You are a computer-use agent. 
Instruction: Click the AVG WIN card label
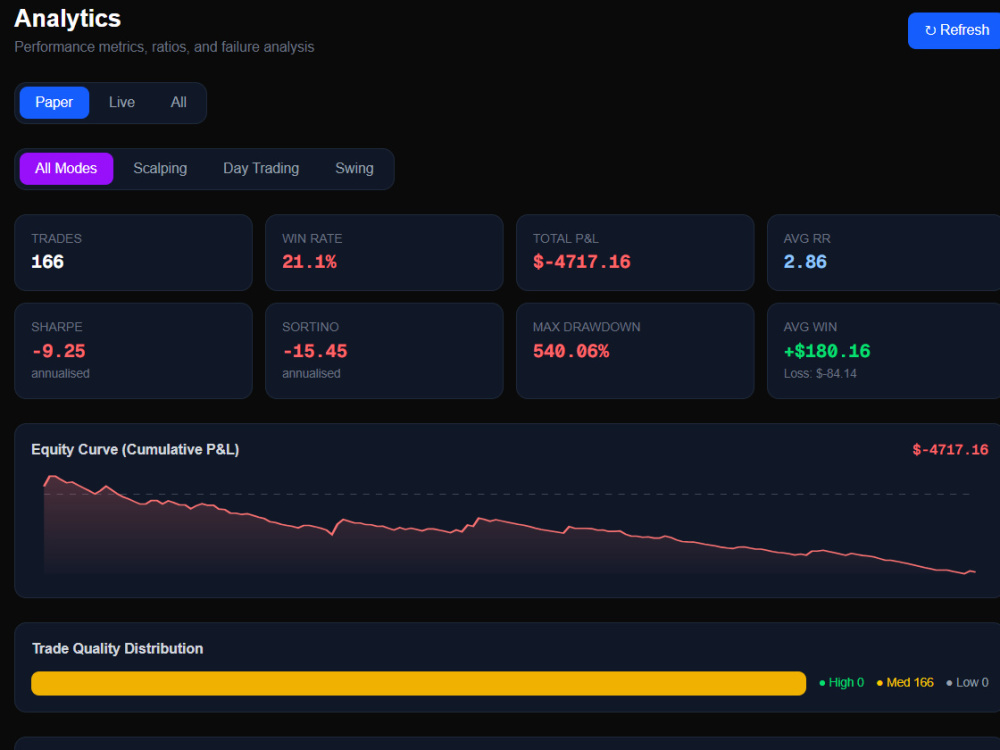click(810, 327)
